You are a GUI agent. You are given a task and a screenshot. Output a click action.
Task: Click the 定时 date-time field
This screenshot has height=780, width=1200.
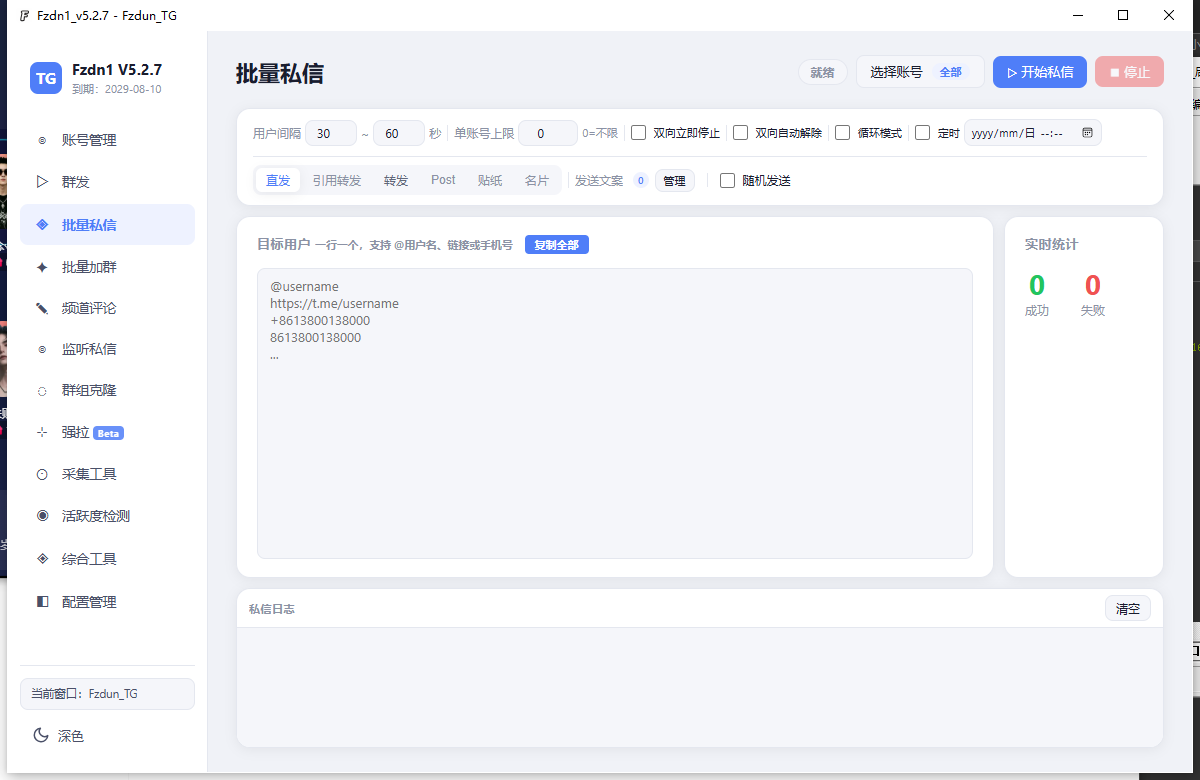(1033, 133)
